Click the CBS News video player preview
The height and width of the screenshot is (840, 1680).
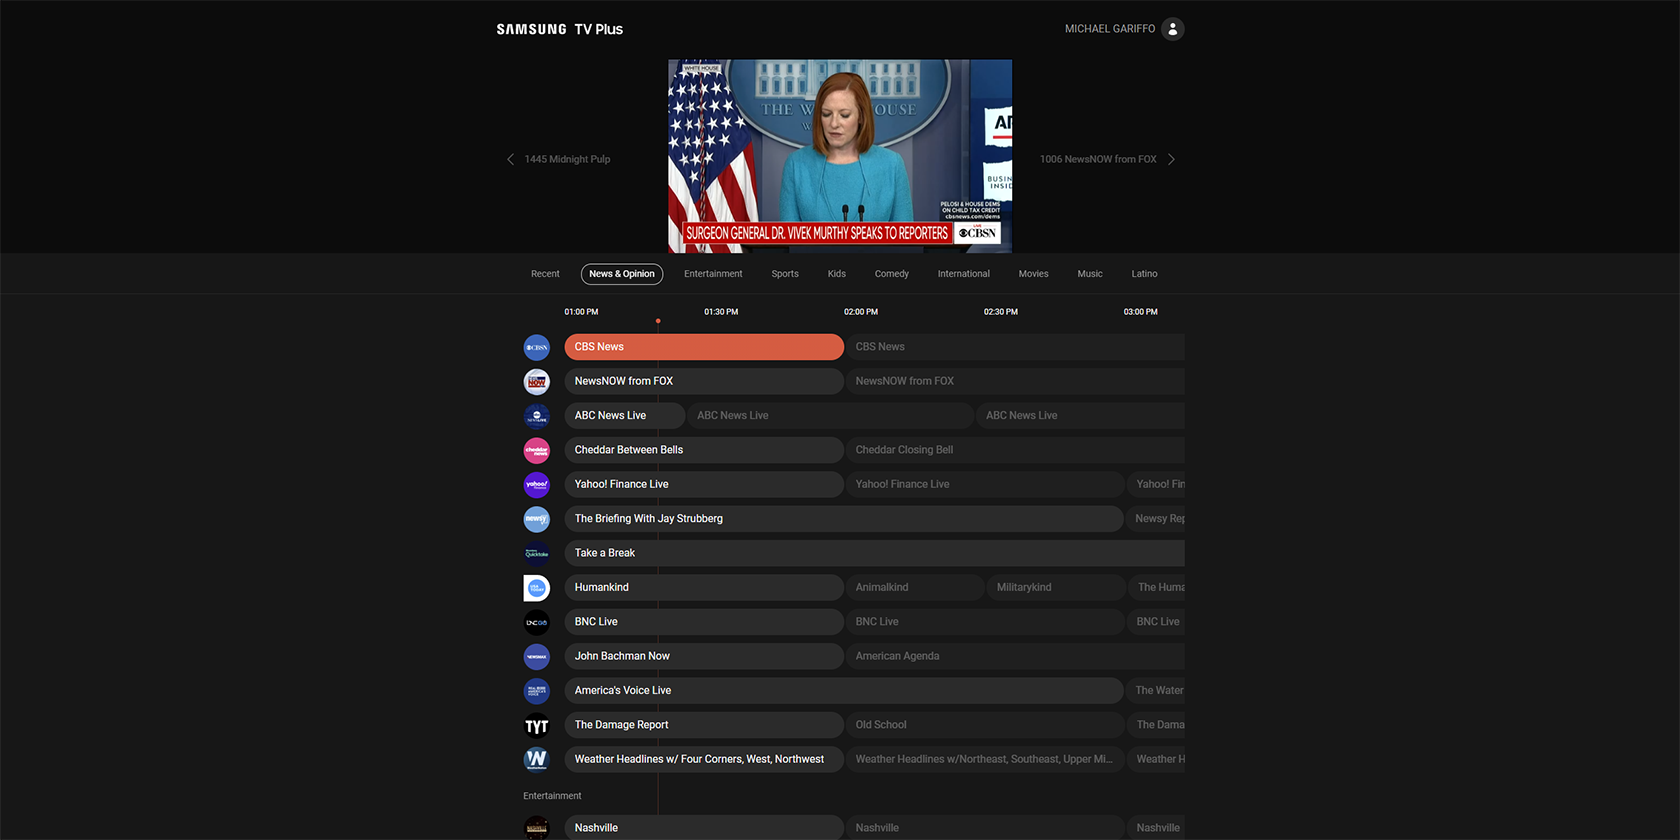point(840,156)
